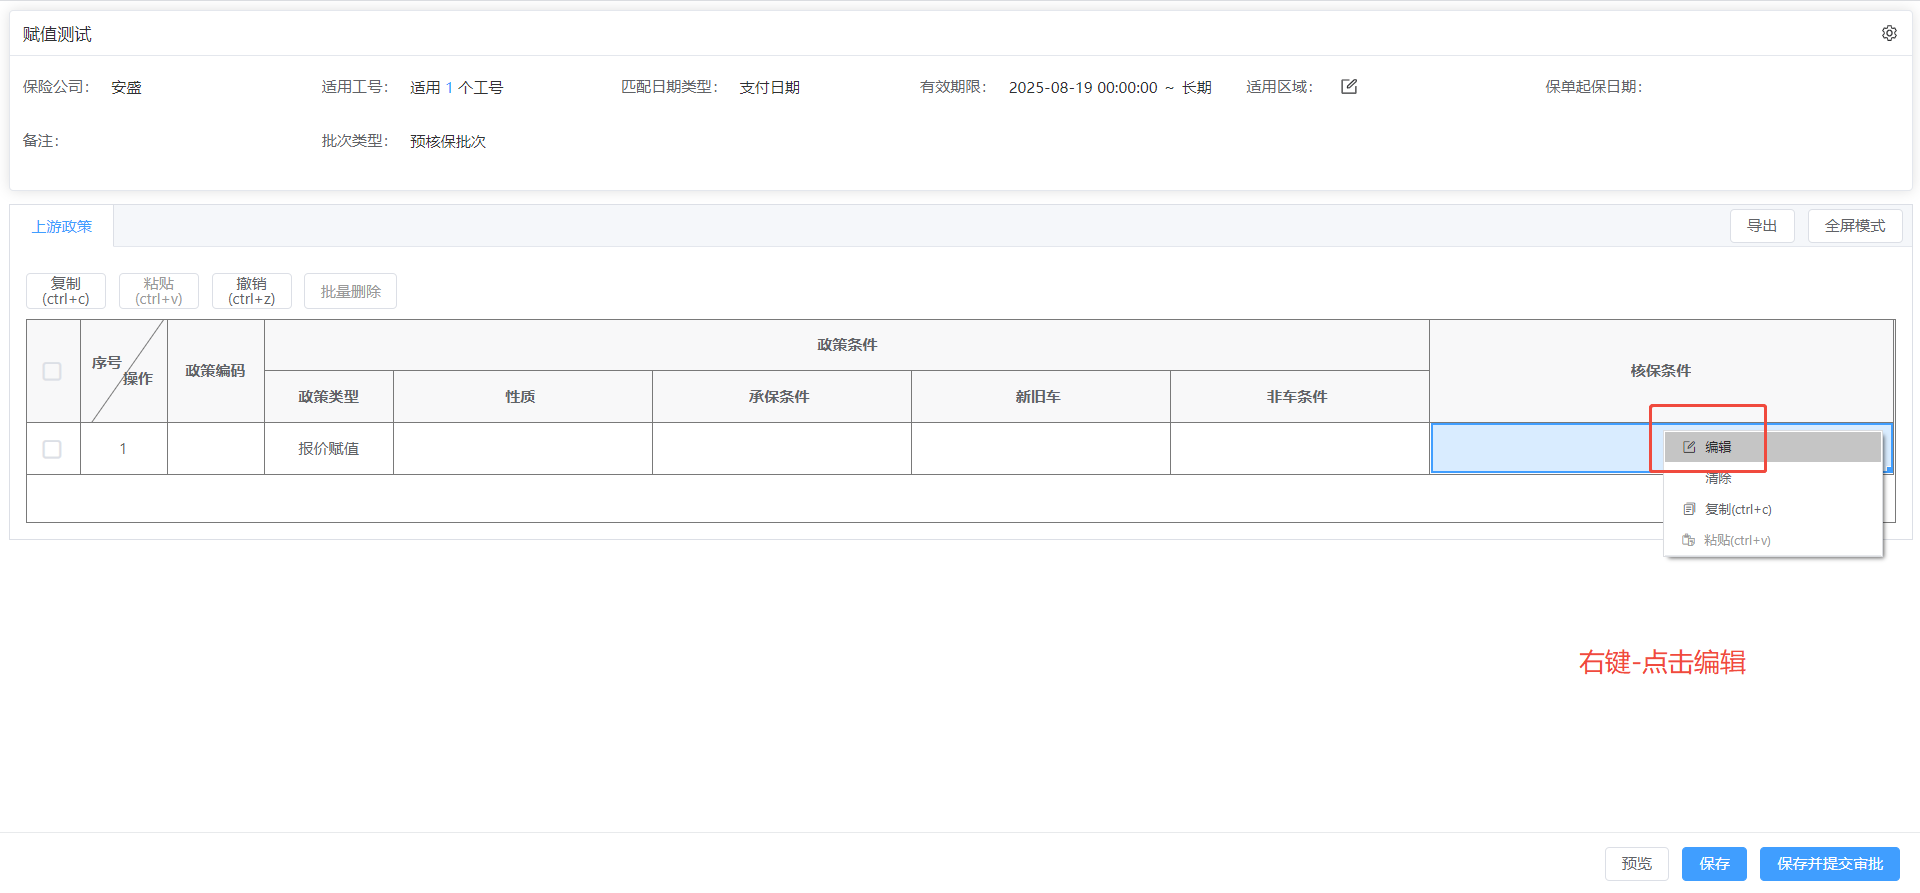Select the empty 承保条件 cell in row 1
Image resolution: width=1920 pixels, height=893 pixels.
(x=781, y=449)
